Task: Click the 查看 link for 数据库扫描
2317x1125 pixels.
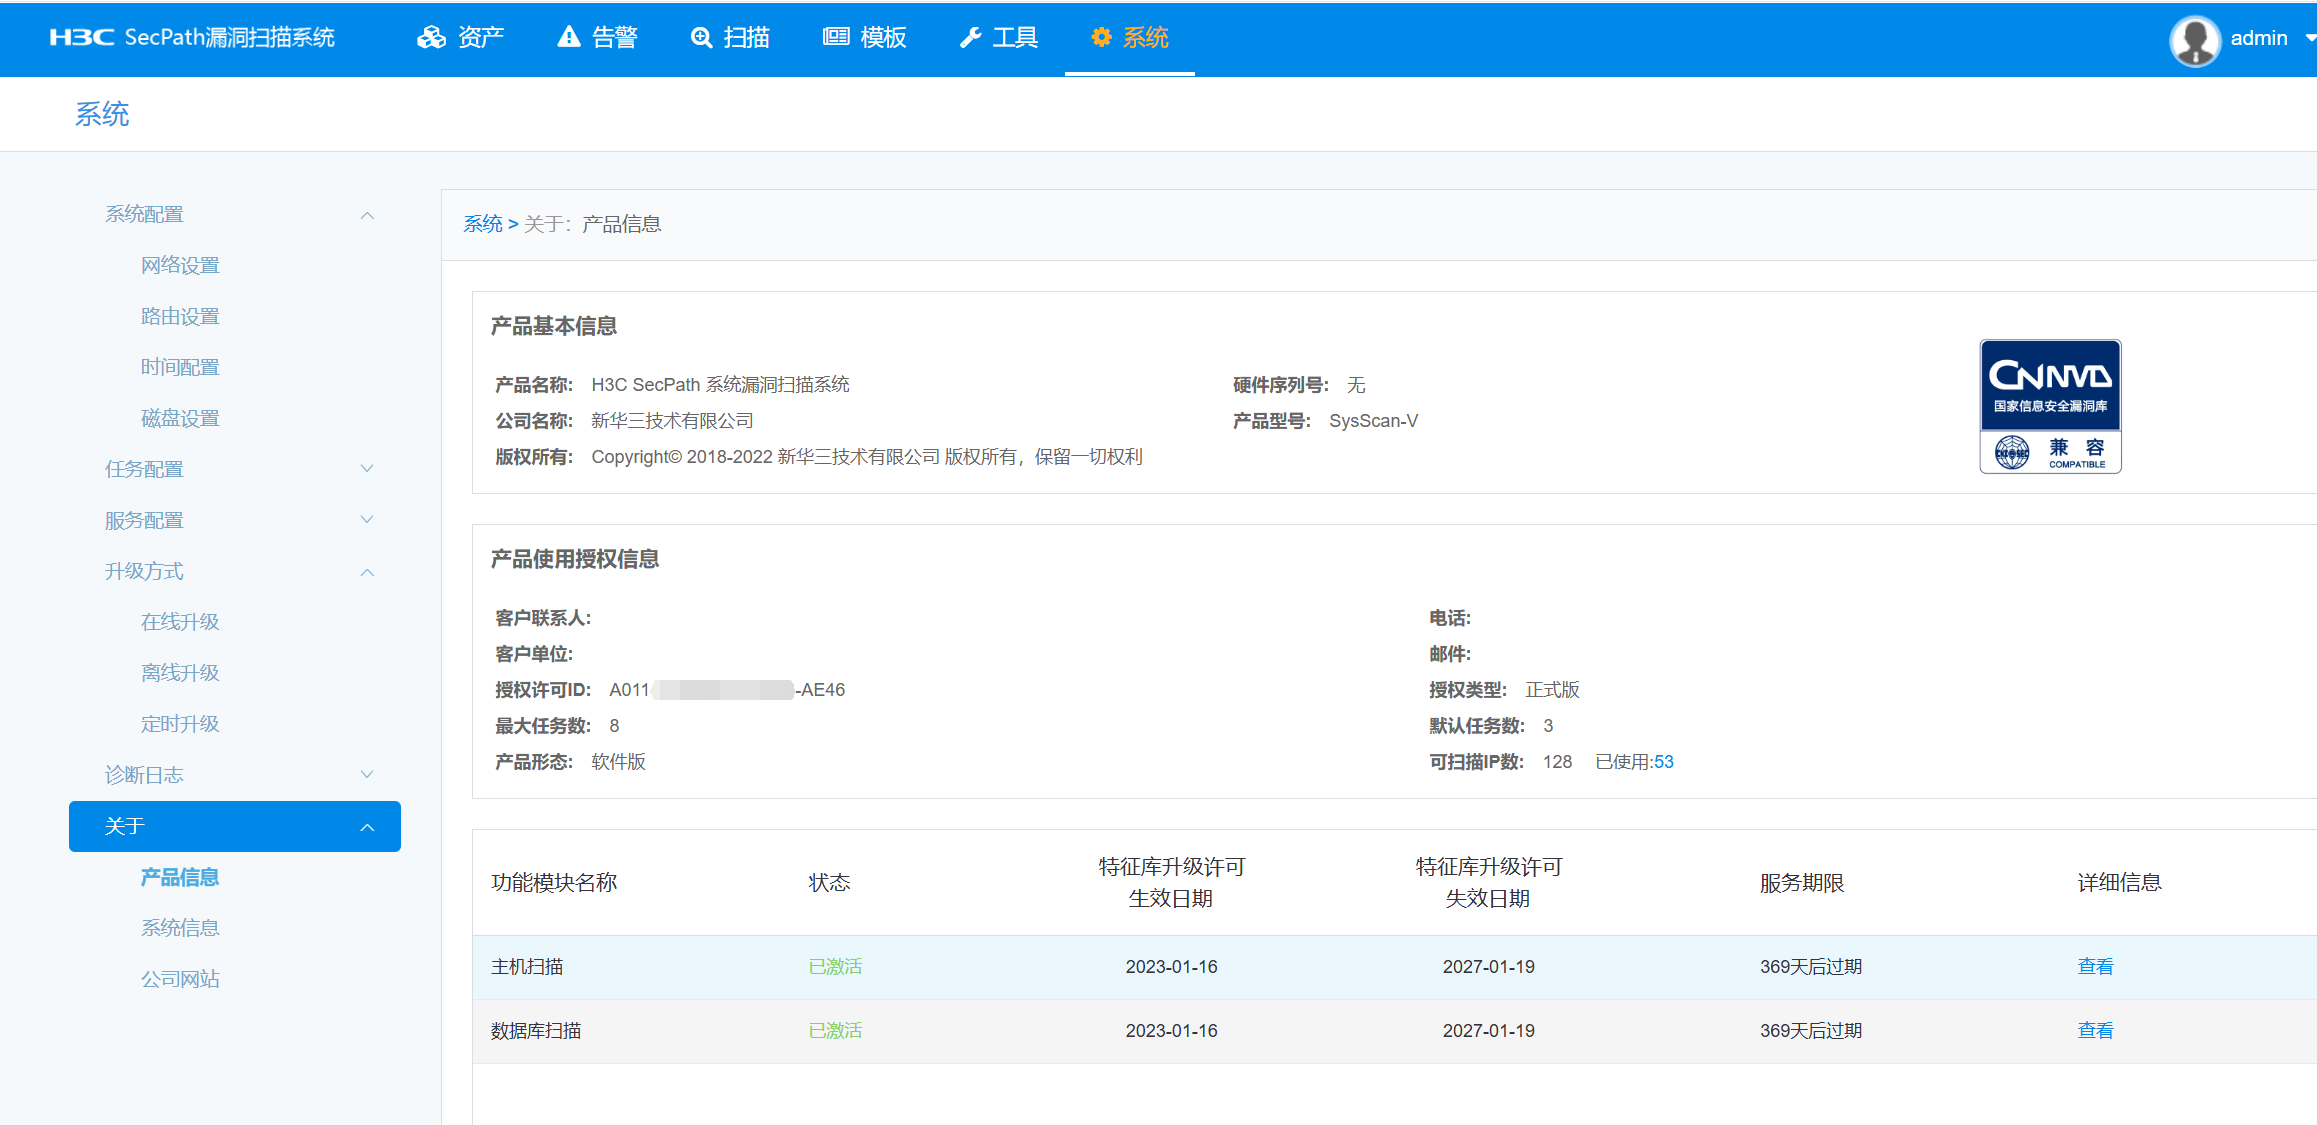Action: pos(2095,1031)
